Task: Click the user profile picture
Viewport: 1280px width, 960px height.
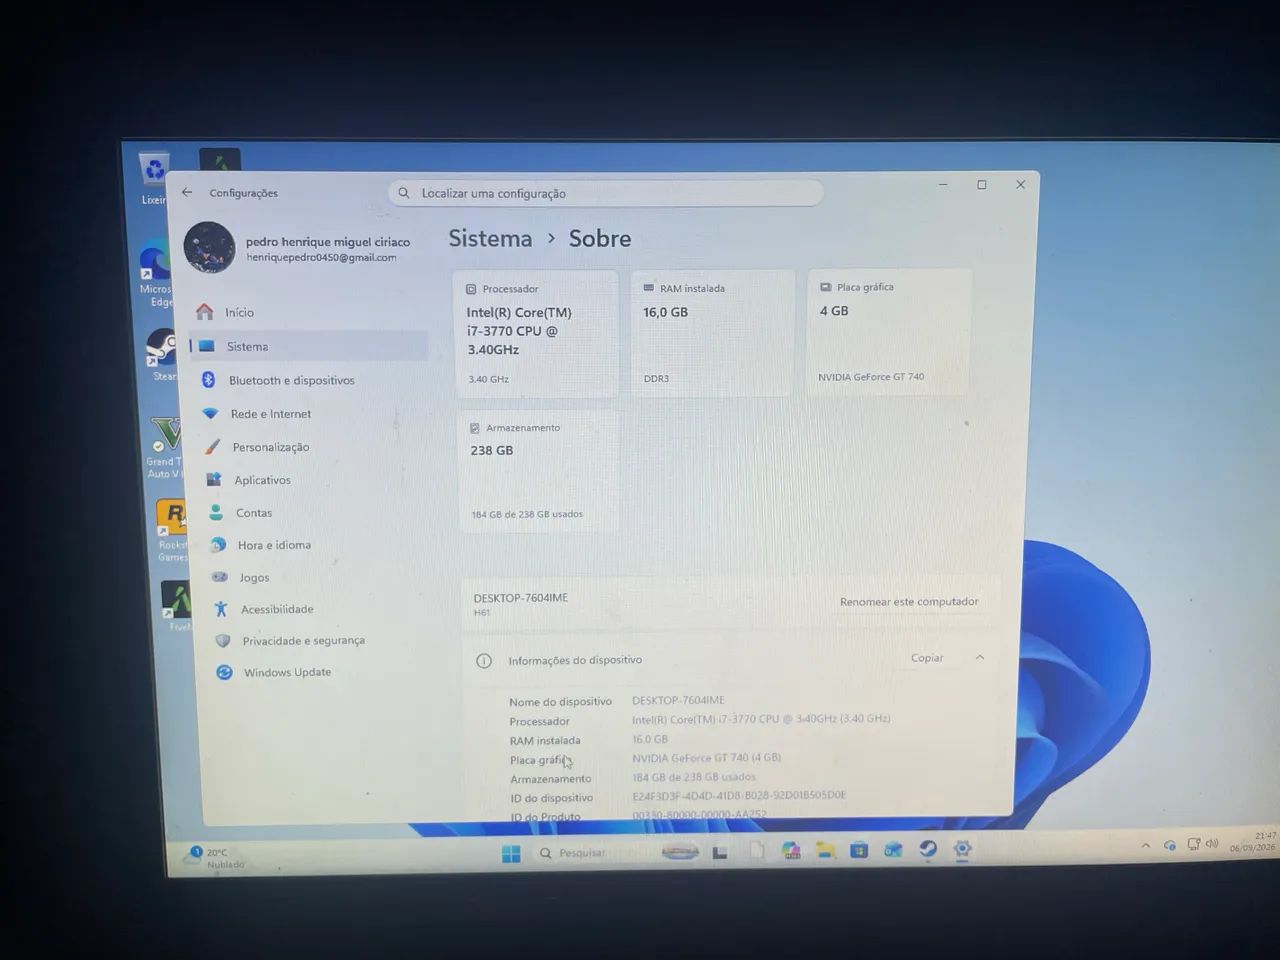Action: pos(209,247)
